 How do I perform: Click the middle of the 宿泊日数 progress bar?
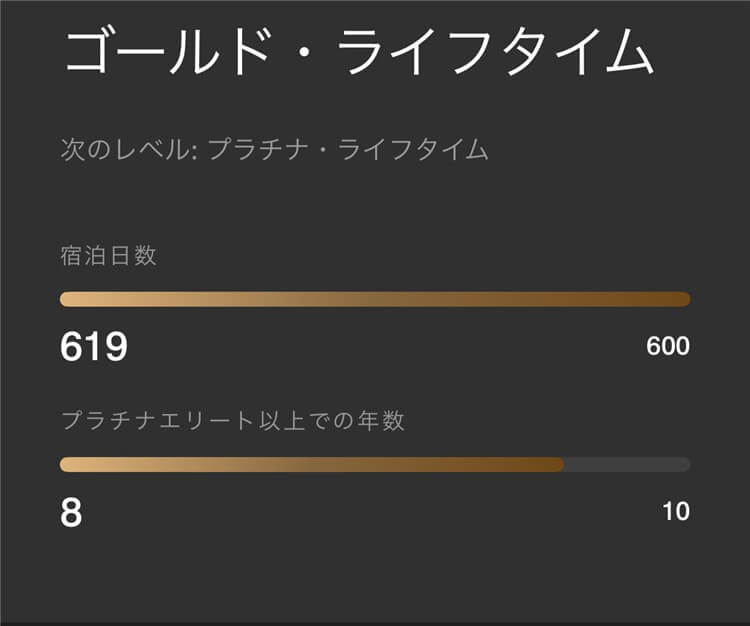(375, 299)
